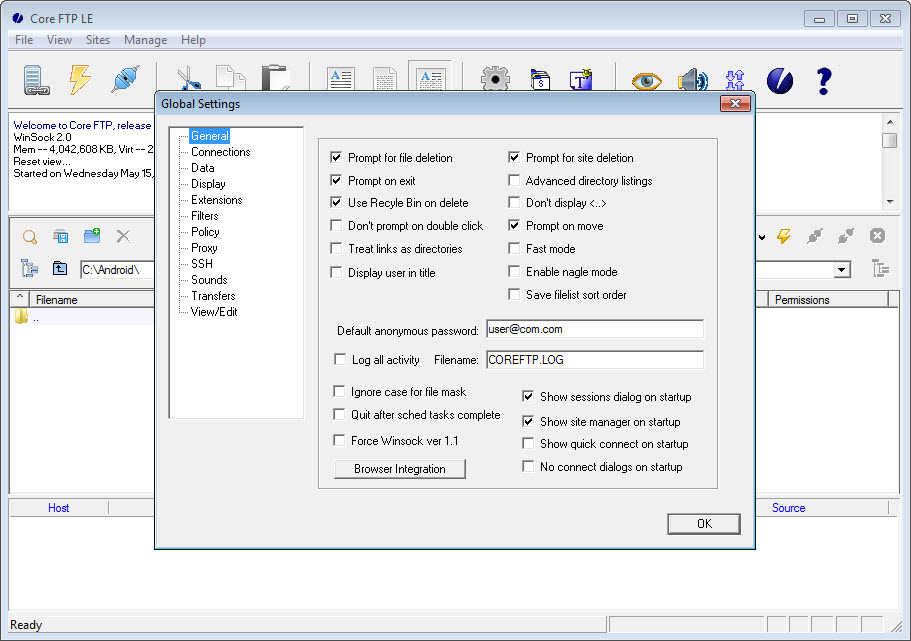911x641 pixels.
Task: Click the log scrollbar thumb
Action: (890, 141)
